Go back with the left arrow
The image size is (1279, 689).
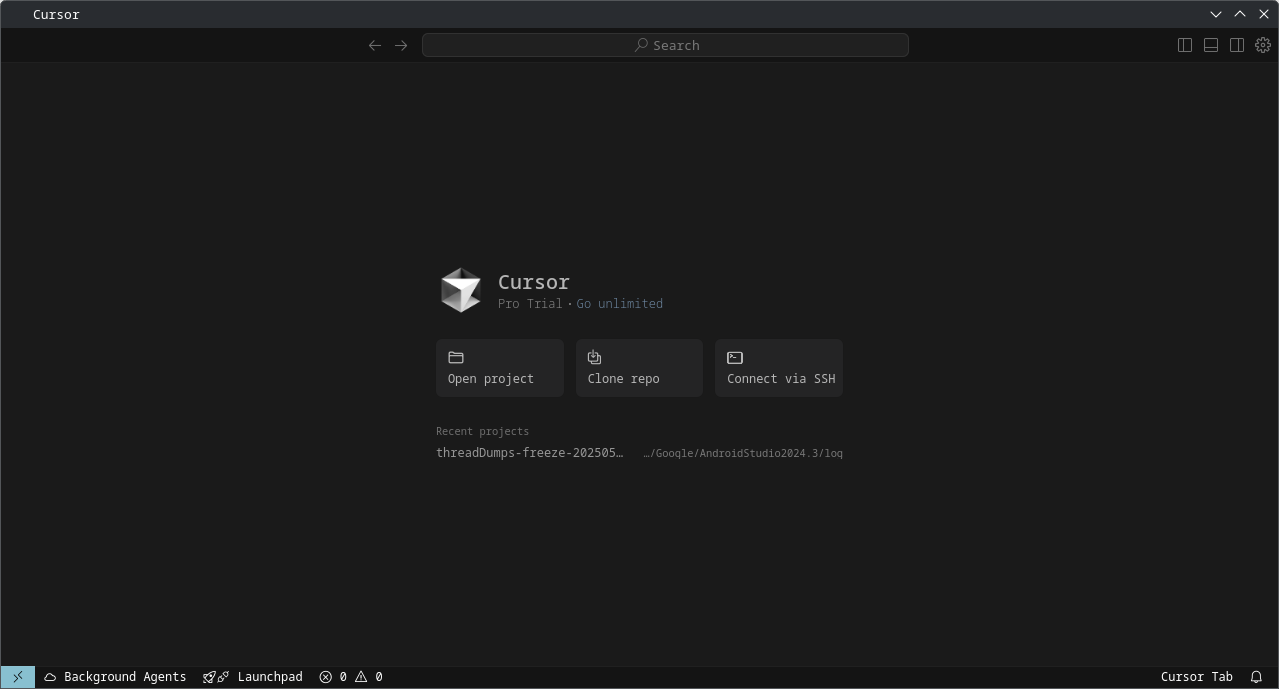coord(375,45)
